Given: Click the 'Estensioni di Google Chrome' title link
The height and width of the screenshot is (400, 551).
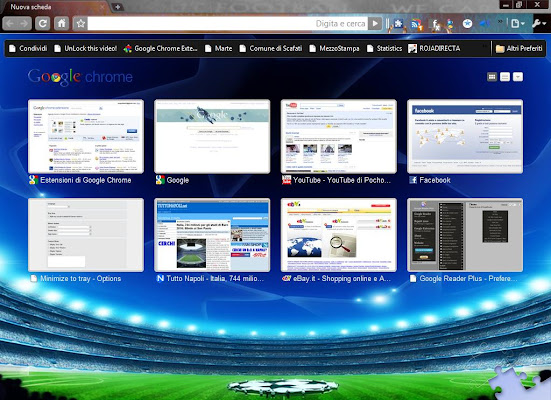Looking at the screenshot, I should [x=86, y=180].
